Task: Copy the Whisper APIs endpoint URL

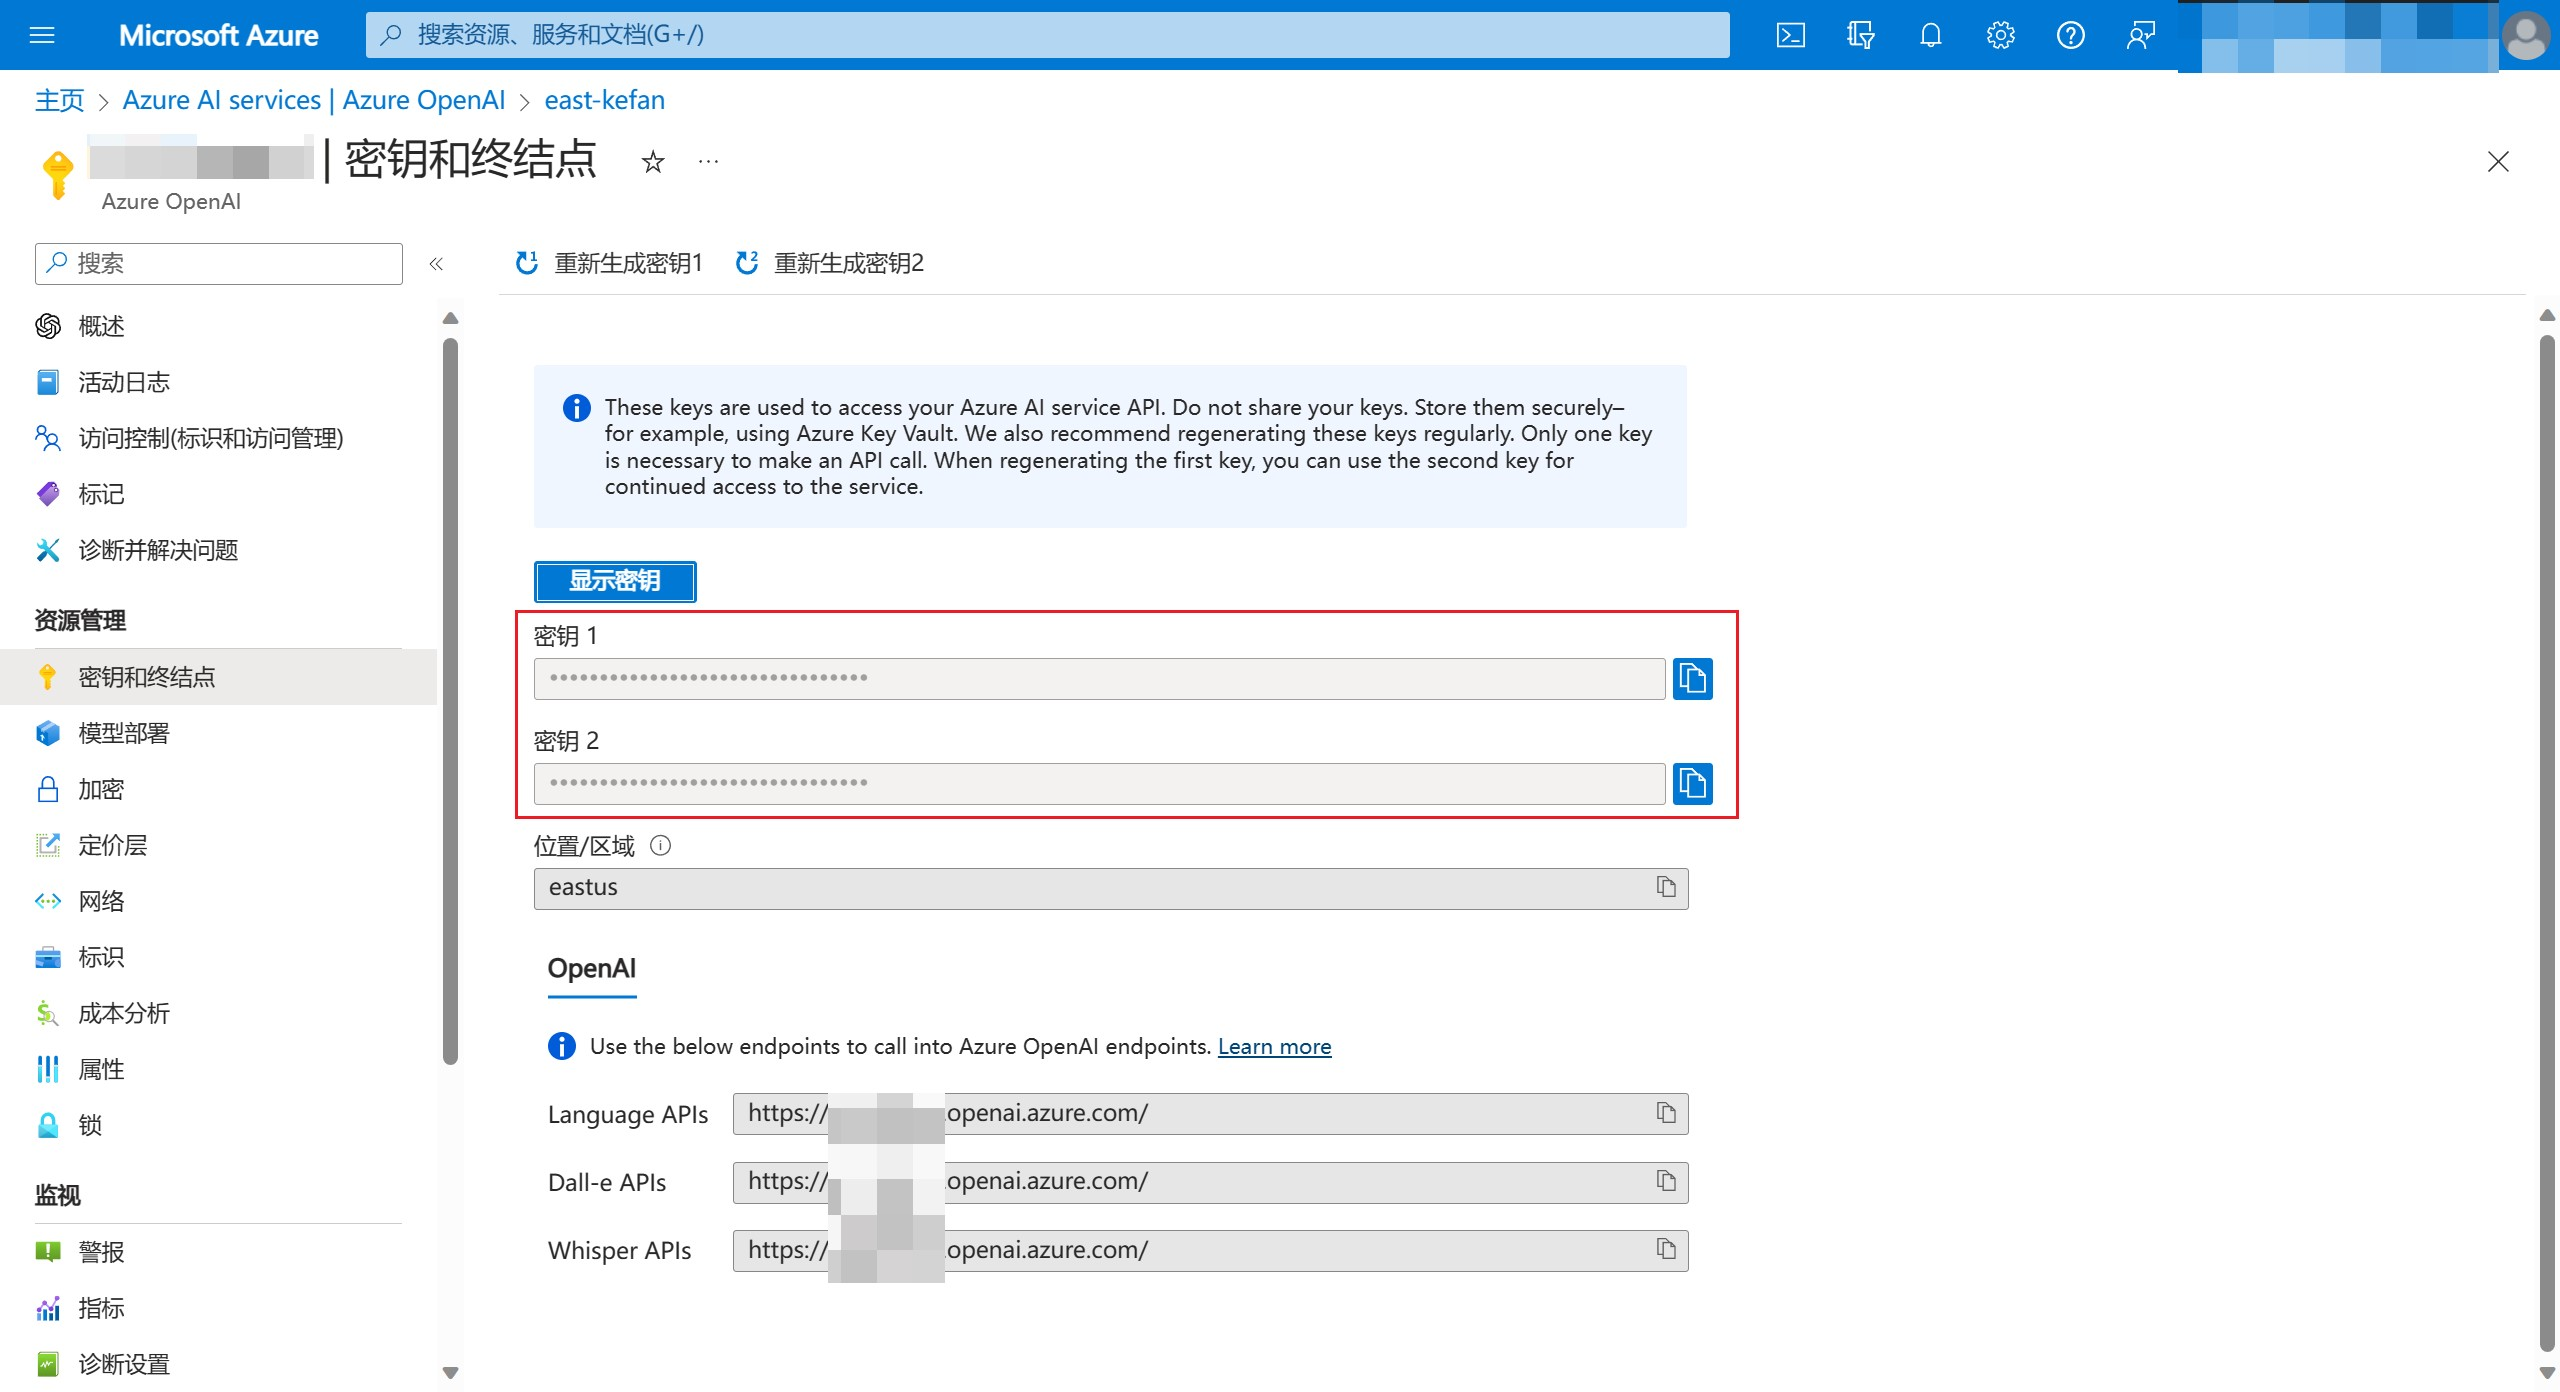Action: 1666,1250
